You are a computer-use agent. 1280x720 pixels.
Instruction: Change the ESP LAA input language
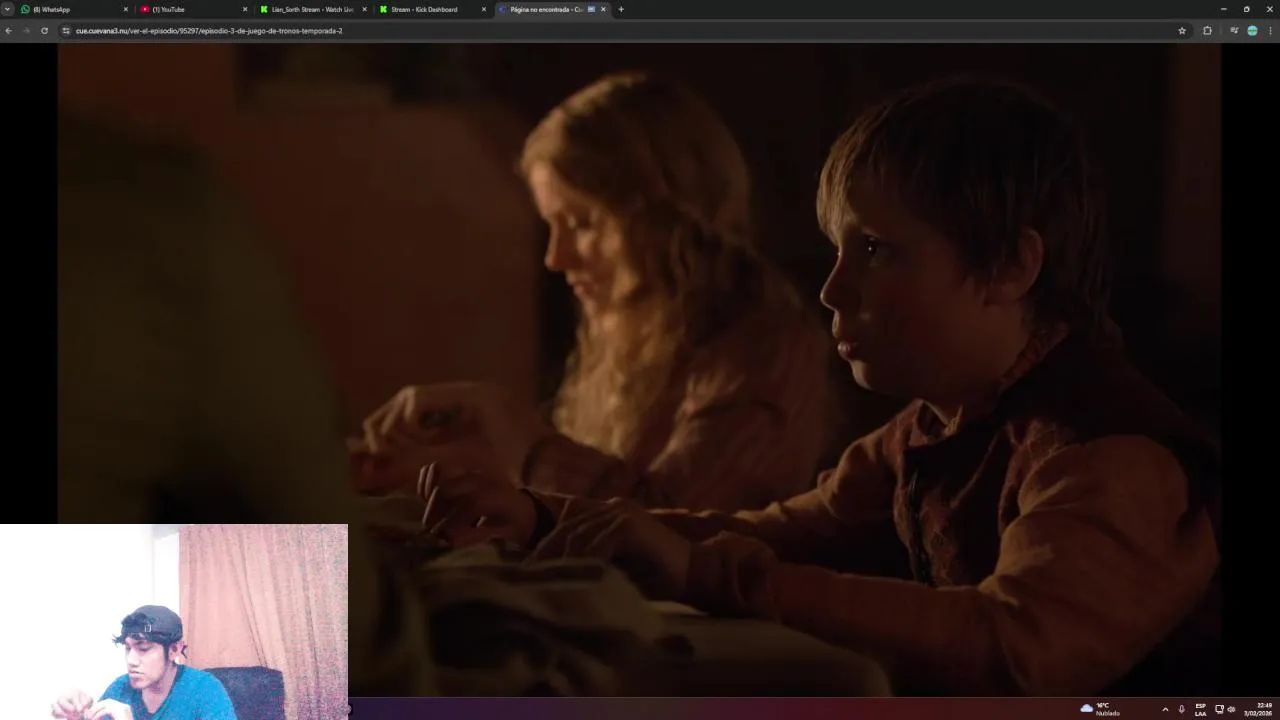1201,709
